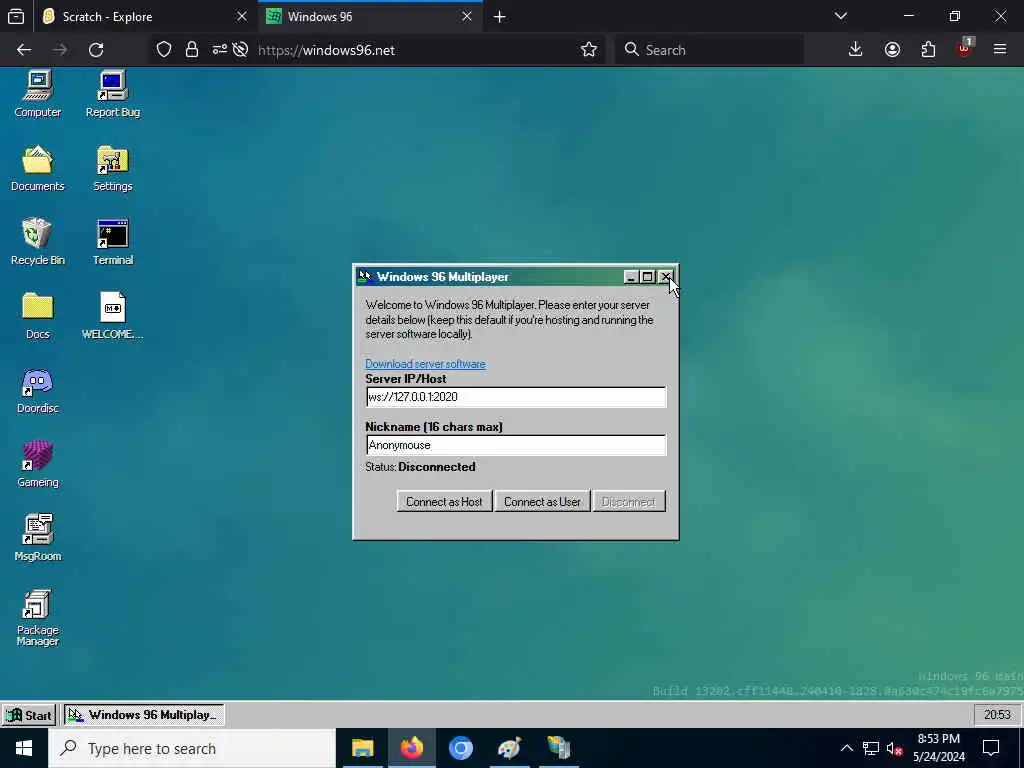Select the Windows 96 Multiplayer taskbar entry
This screenshot has height=768, width=1024.
(x=144, y=715)
